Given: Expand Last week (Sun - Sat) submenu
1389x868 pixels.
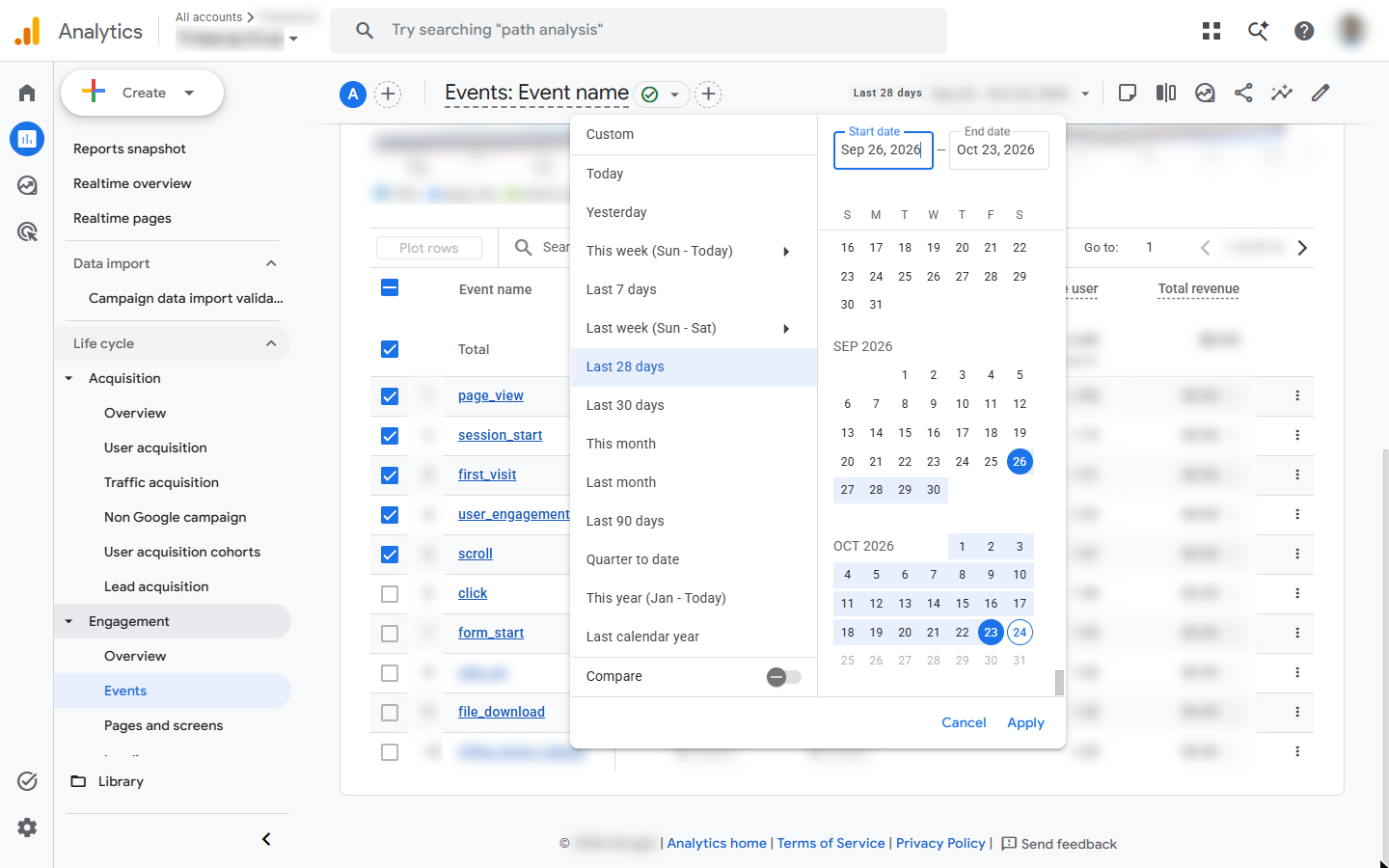Looking at the screenshot, I should click(786, 328).
